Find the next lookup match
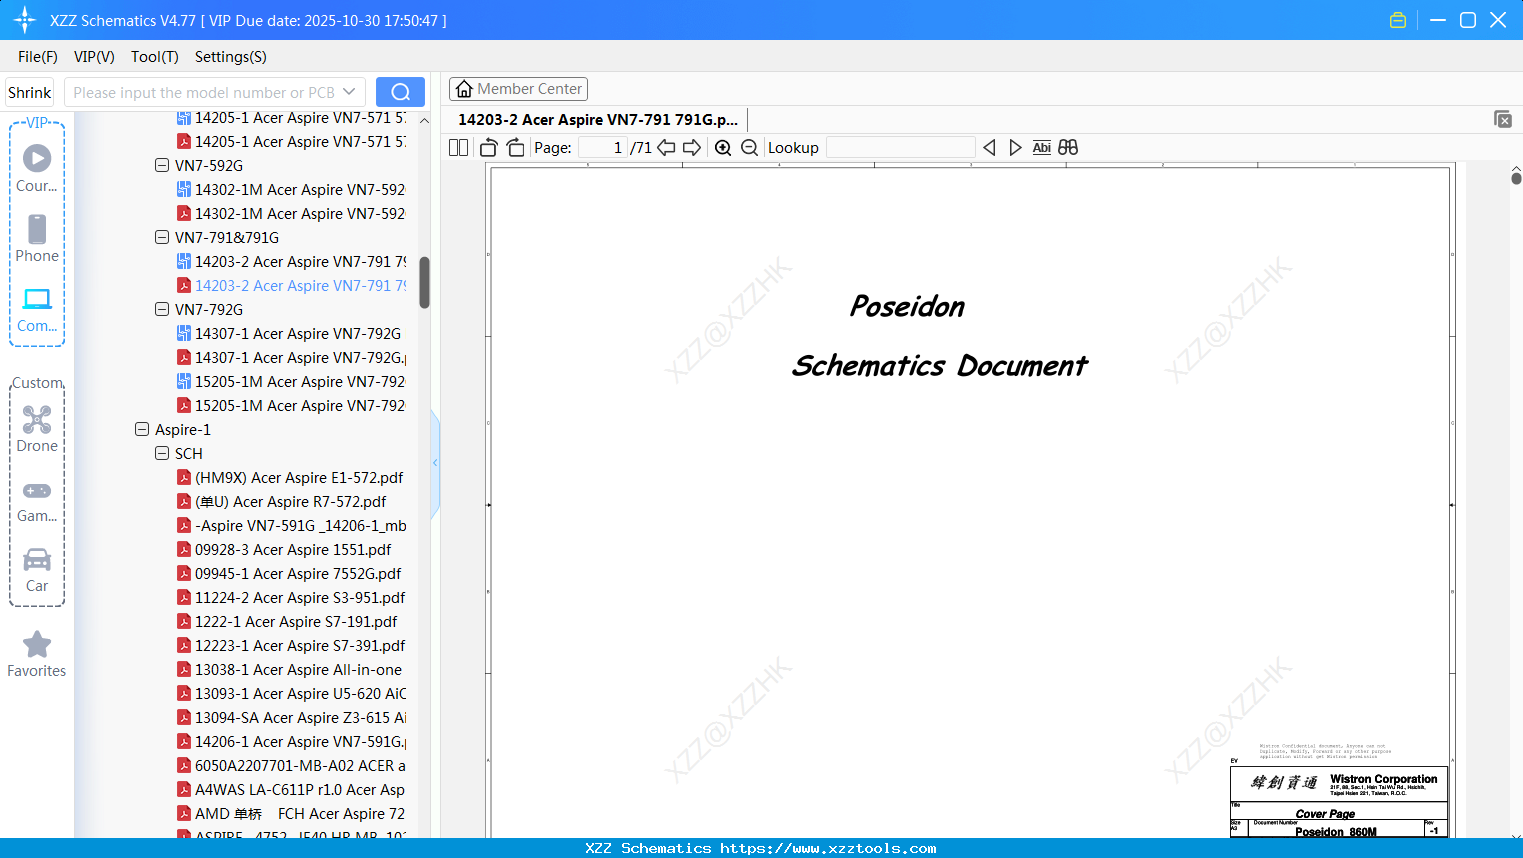Viewport: 1523px width, 858px height. point(1015,147)
